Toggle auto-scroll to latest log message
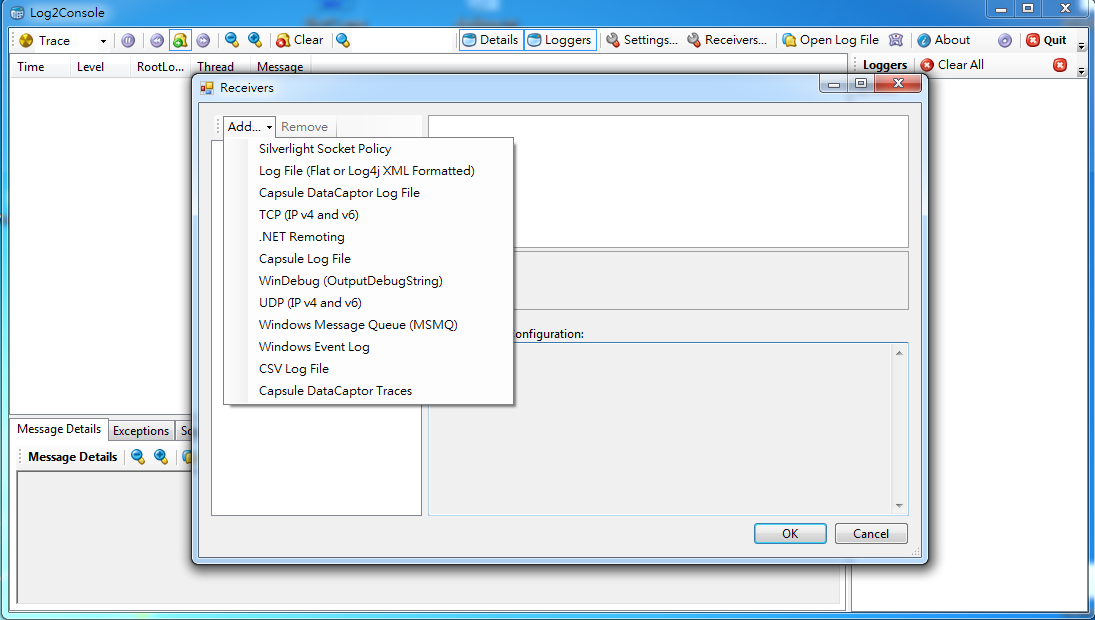Screen dimensions: 1095x620 tap(180, 40)
